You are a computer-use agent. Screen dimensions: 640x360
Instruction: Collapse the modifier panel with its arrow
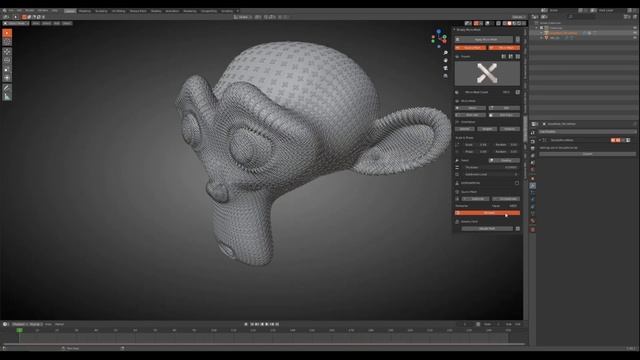pos(540,140)
